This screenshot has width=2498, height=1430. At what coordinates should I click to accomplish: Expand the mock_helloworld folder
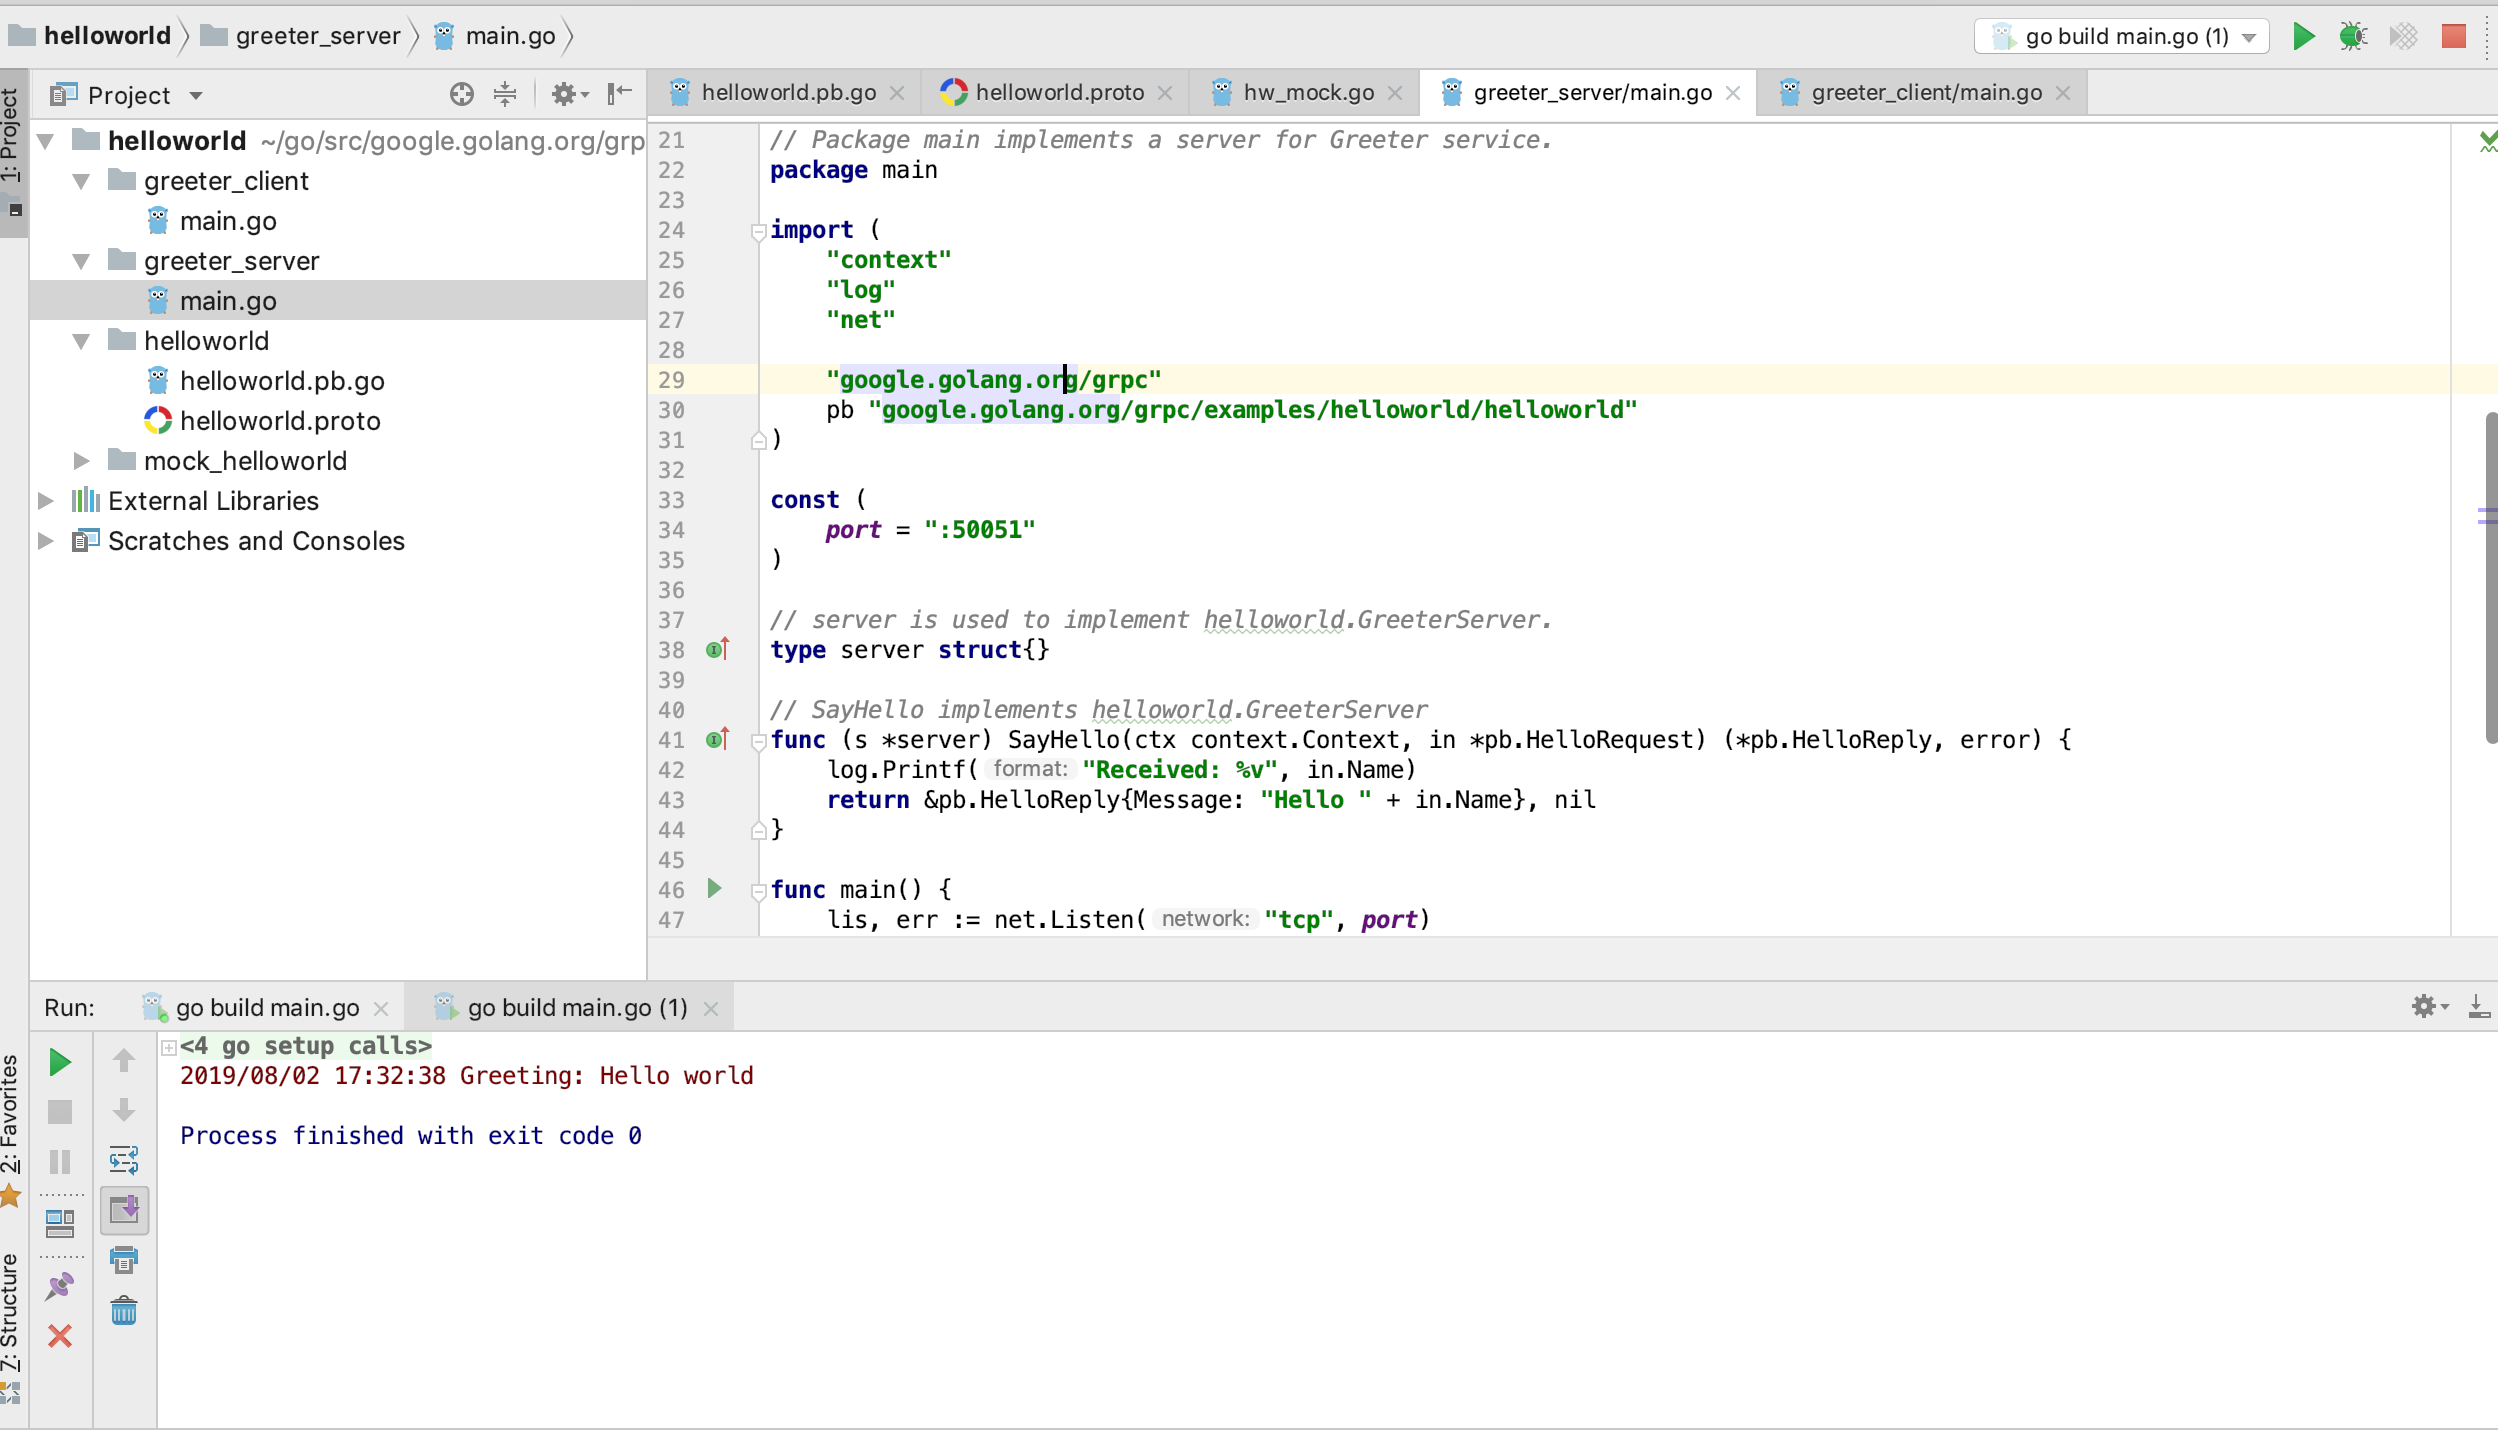coord(82,461)
